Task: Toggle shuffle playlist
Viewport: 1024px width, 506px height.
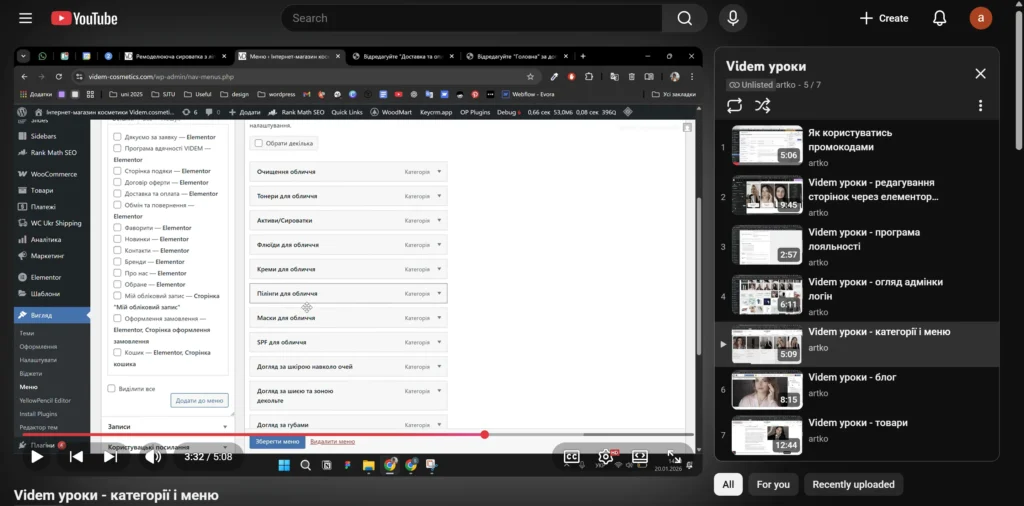Action: 762,105
